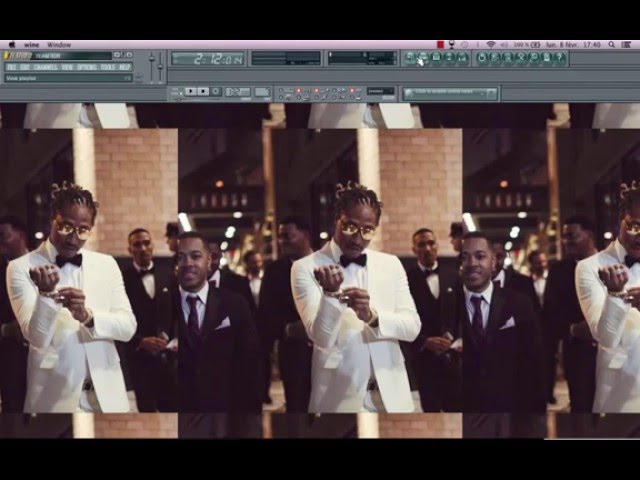Click the tempo display

coord(238,92)
